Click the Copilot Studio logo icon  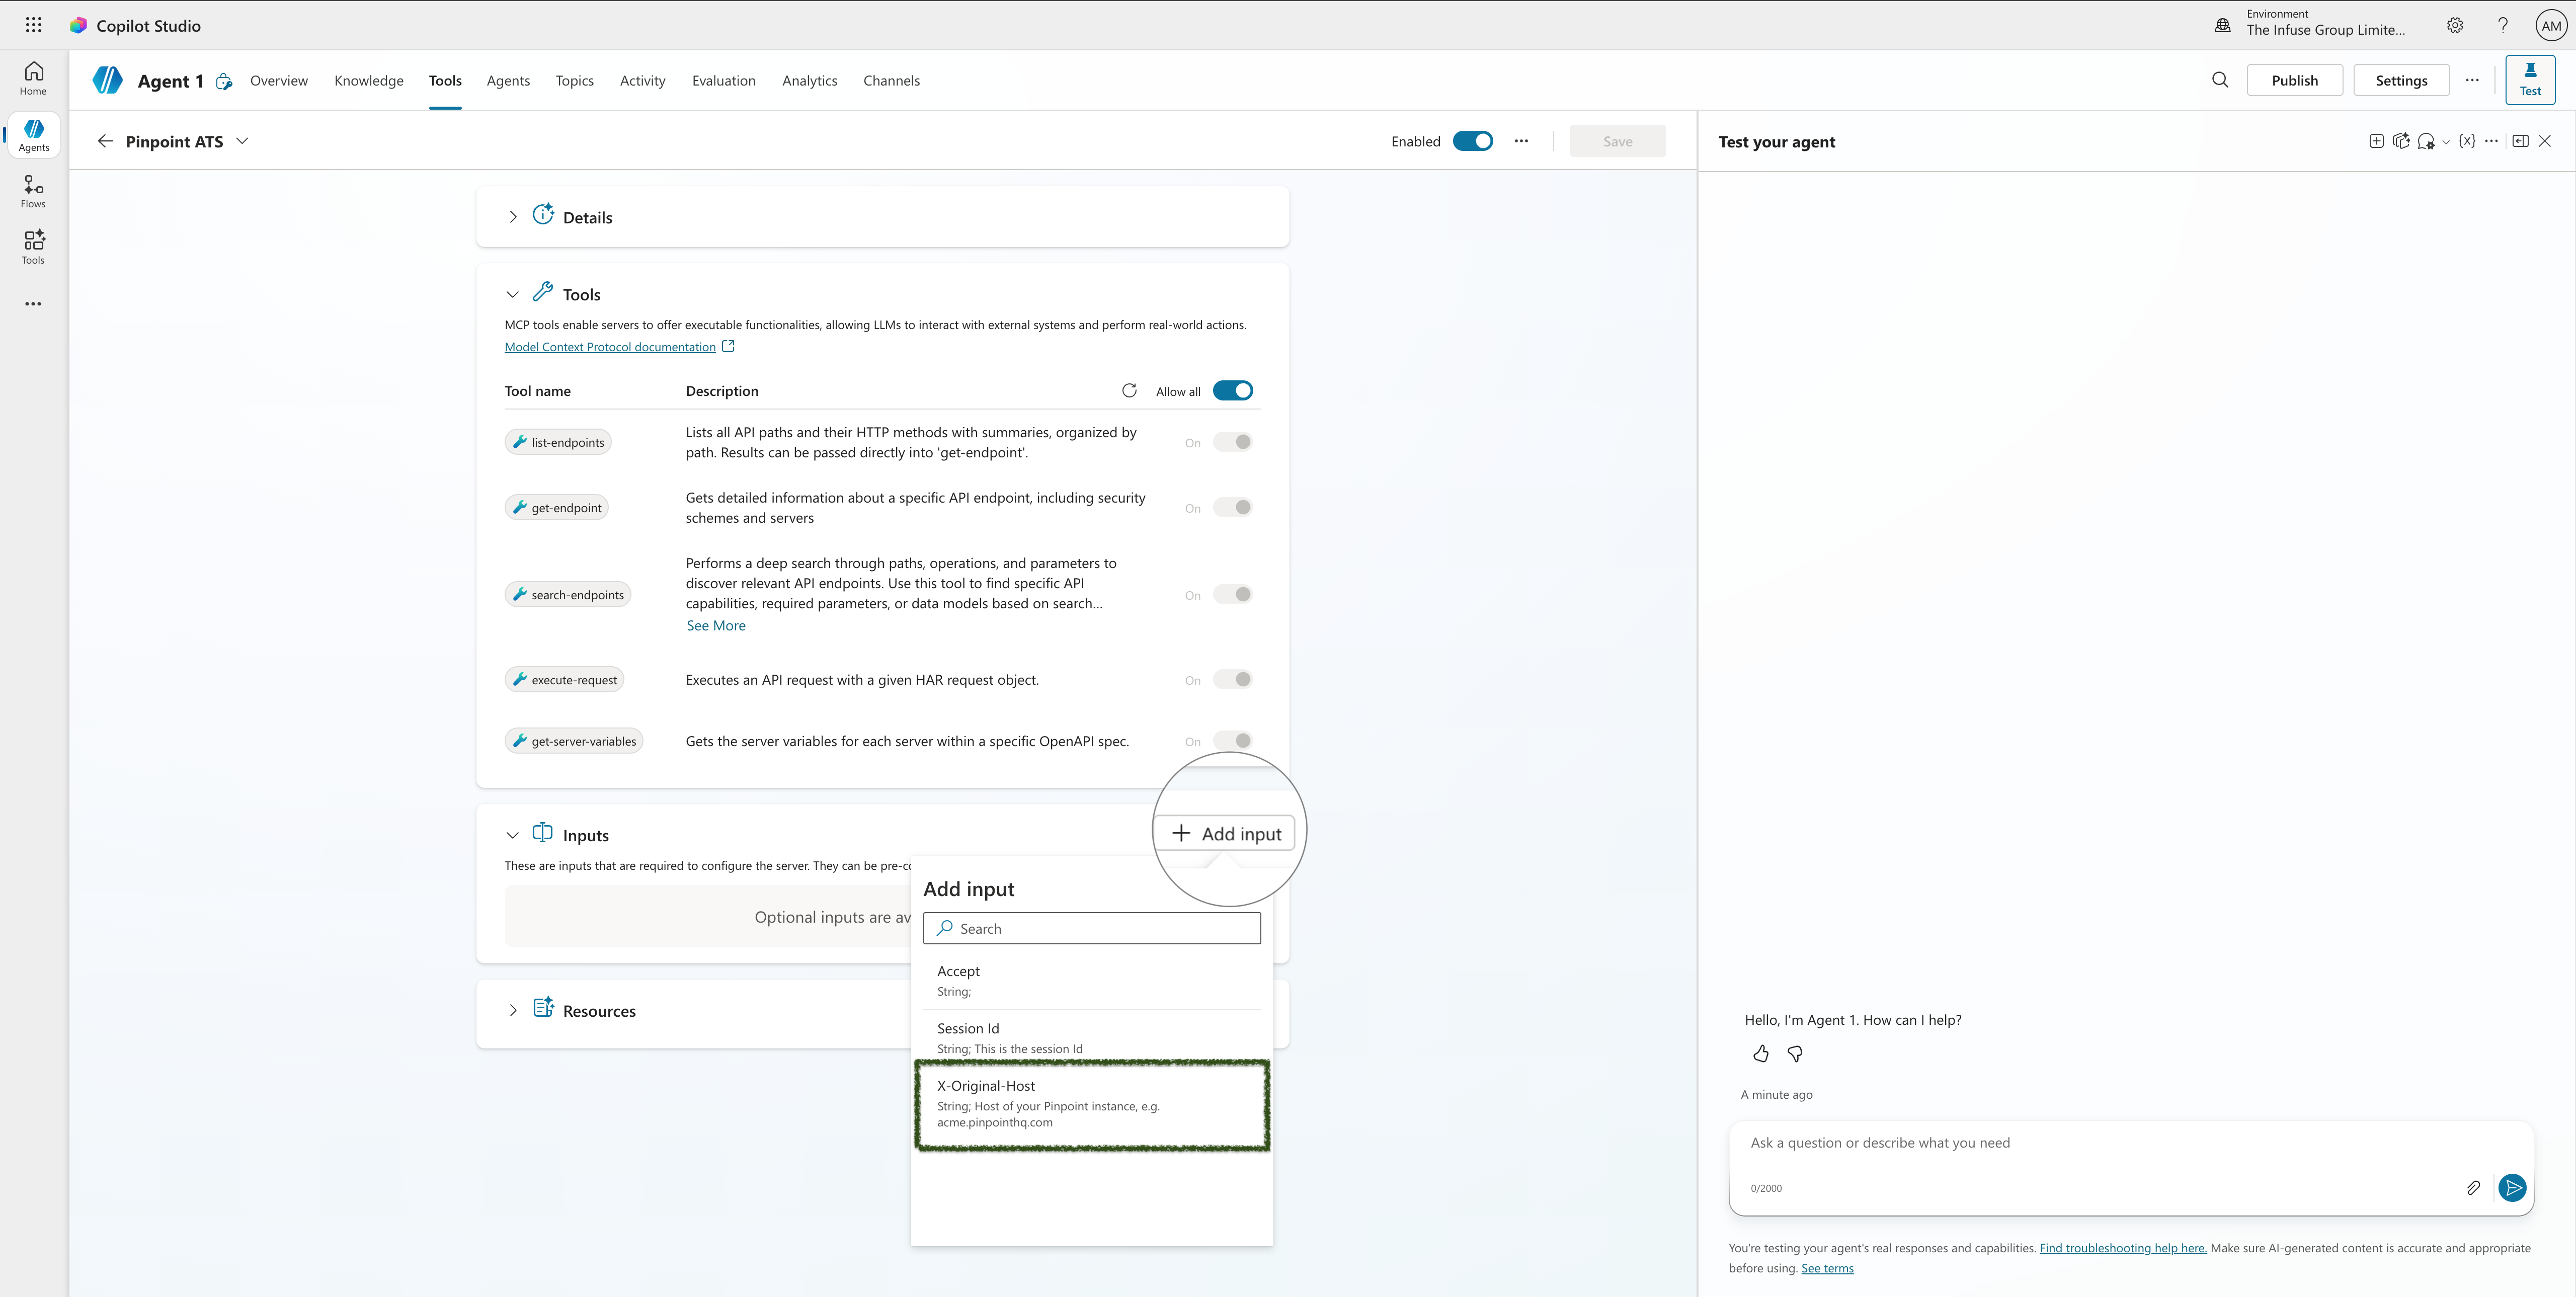(78, 25)
